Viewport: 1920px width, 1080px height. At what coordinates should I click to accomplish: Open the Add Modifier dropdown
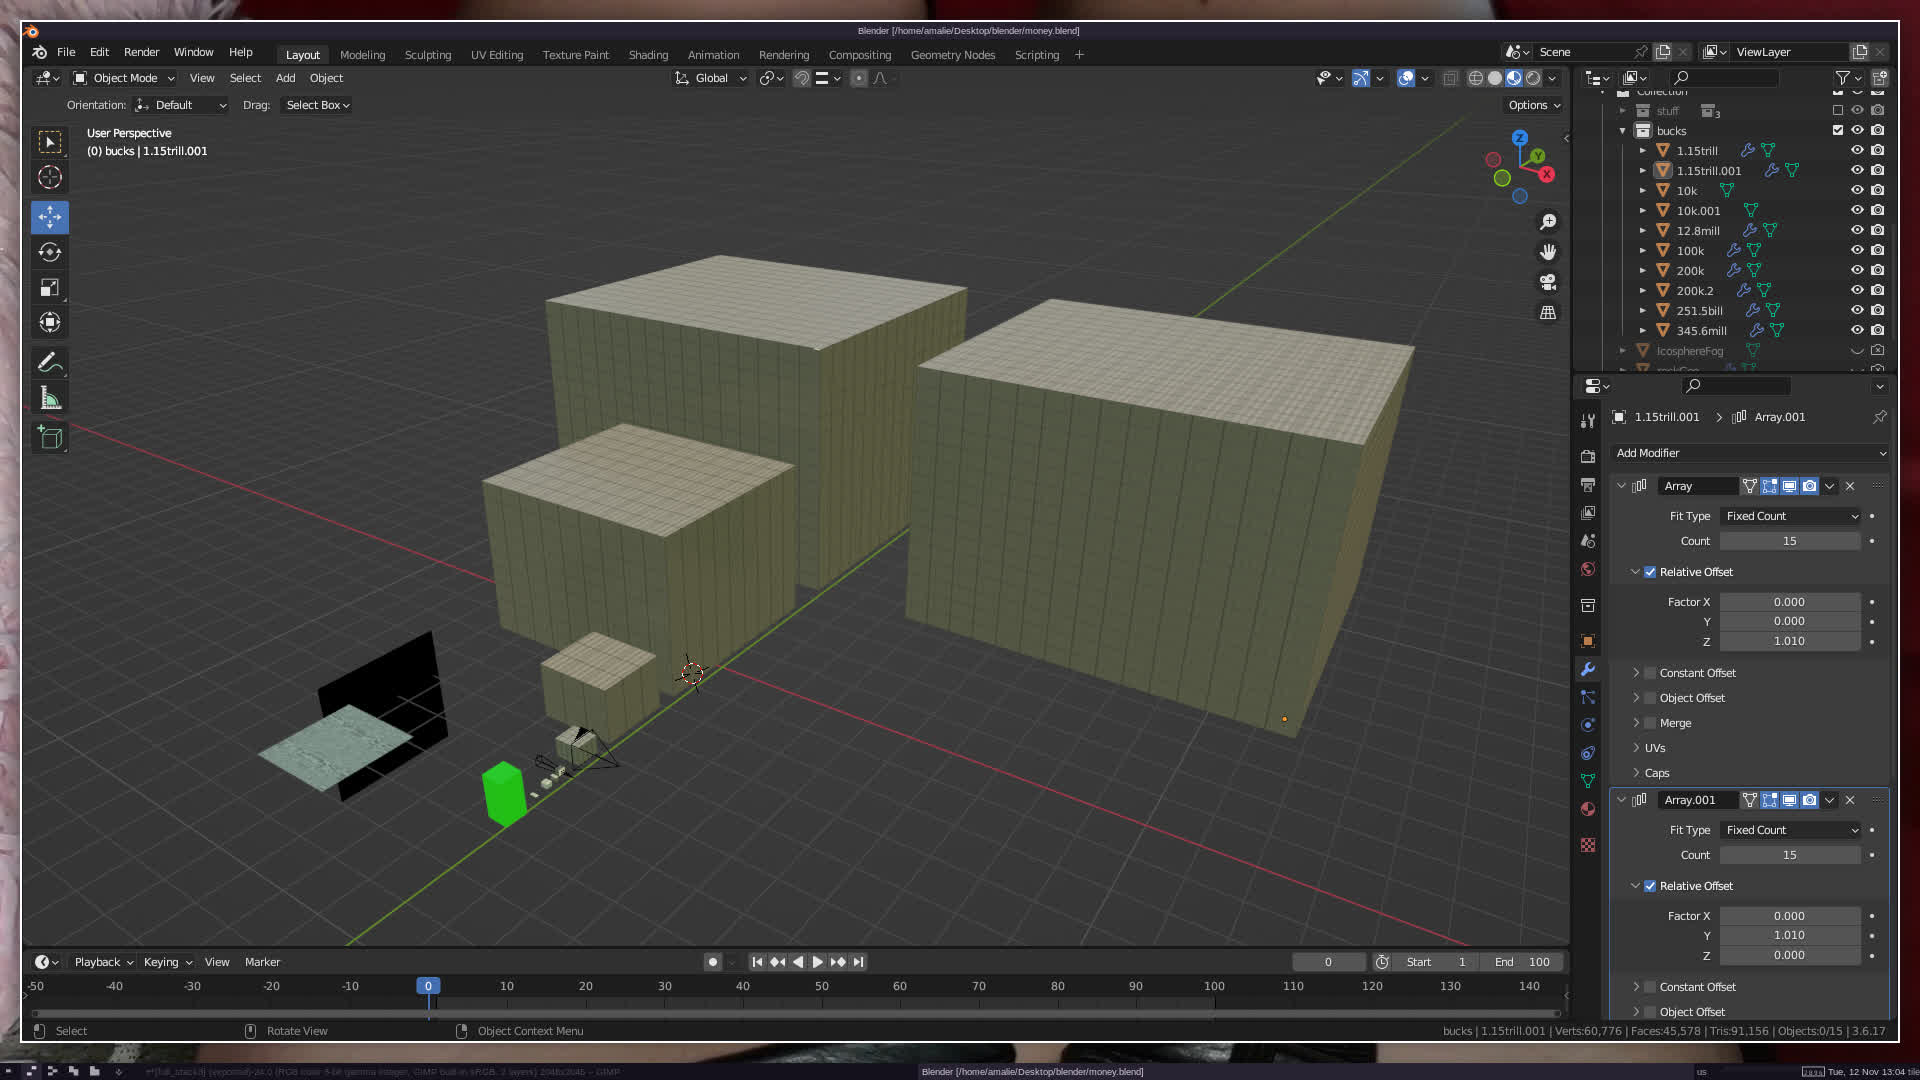1750,453
